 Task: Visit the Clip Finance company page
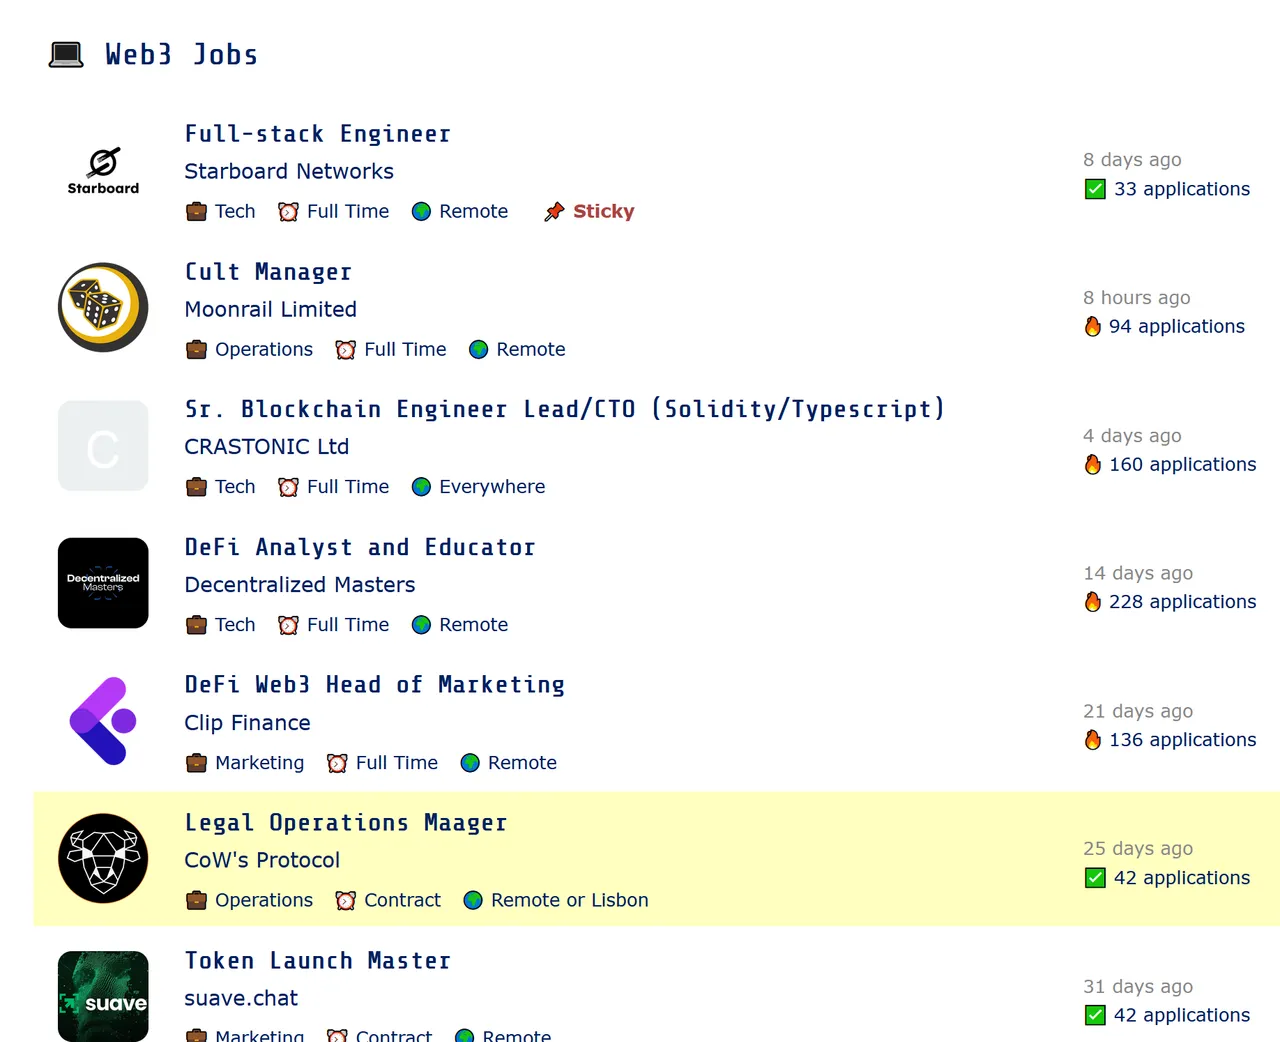click(x=248, y=723)
